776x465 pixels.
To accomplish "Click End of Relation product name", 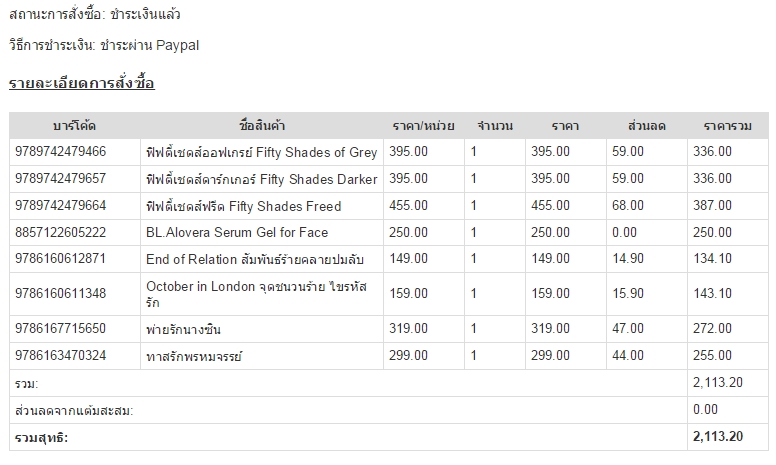I will pos(255,259).
